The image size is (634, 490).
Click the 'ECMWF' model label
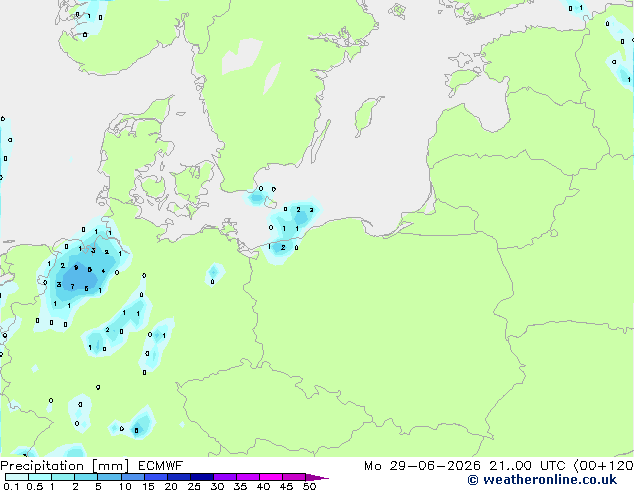[x=160, y=466]
